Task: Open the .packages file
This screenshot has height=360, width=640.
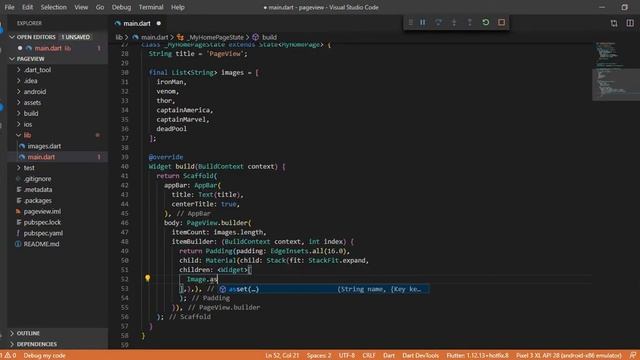Action: coord(58,200)
